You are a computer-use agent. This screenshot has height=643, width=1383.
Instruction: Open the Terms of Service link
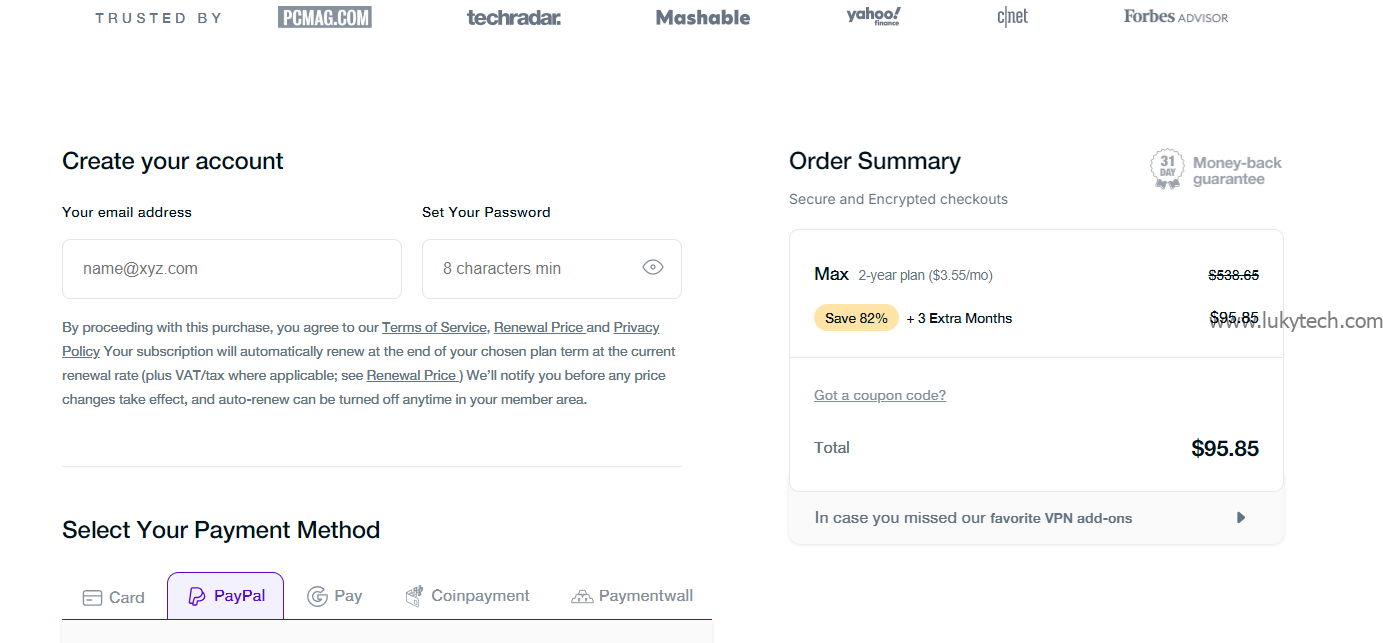click(434, 327)
